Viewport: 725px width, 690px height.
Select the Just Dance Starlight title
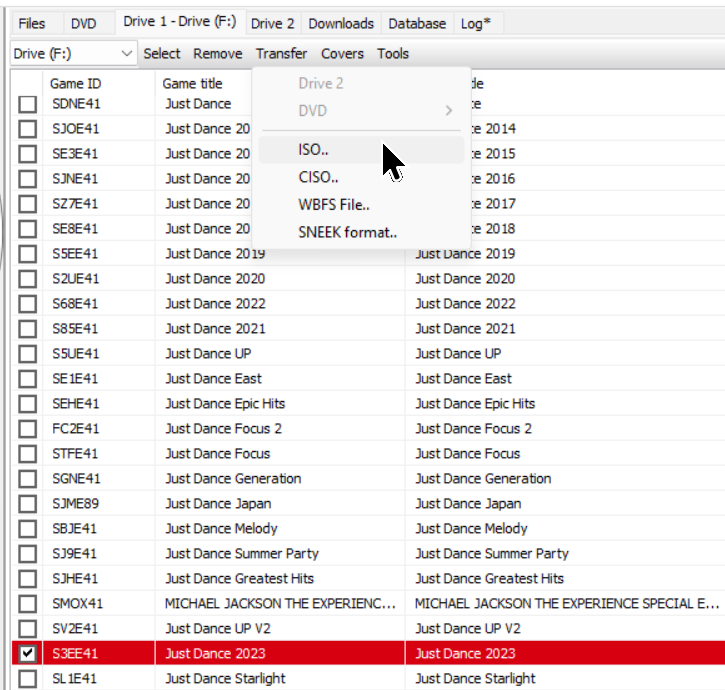[x=226, y=678]
